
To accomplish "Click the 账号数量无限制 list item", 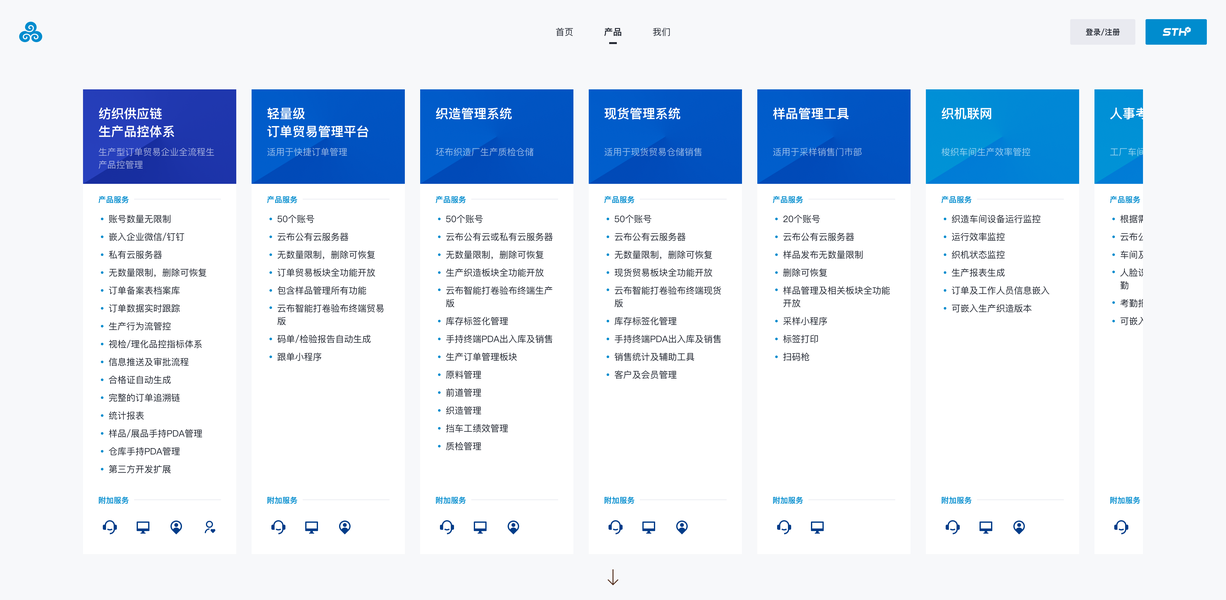I will (139, 219).
